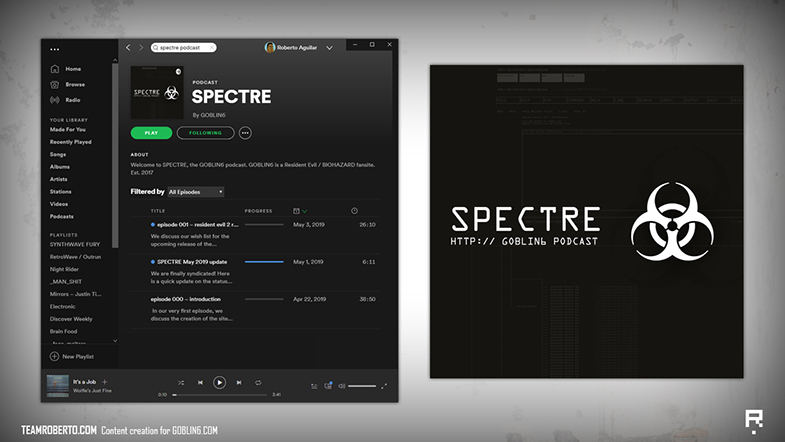The width and height of the screenshot is (785, 442).
Task: Click the SPECTRE podcast cover thumbnail
Action: pos(157,93)
